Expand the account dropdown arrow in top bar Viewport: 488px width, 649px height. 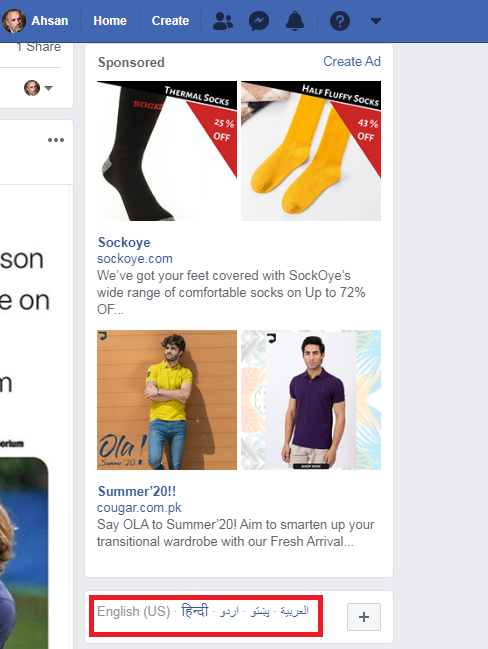tap(375, 21)
